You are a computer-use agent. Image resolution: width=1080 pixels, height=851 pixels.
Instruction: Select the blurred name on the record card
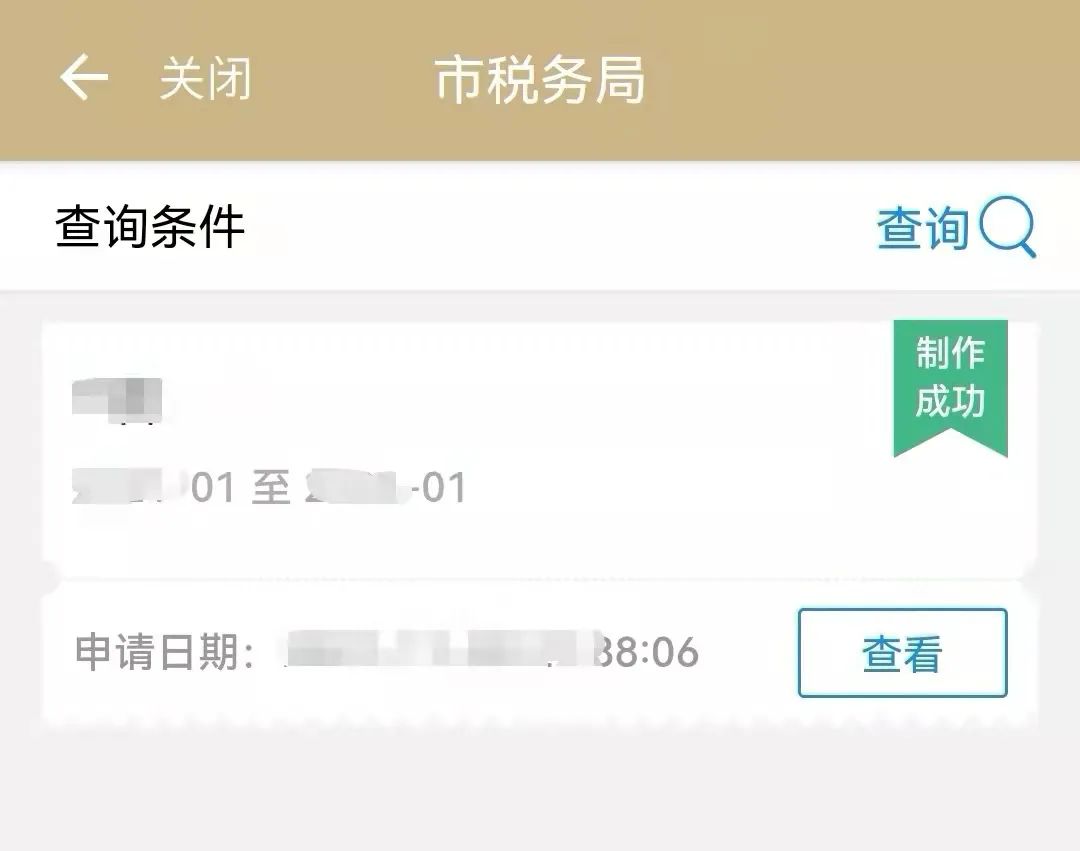pos(117,401)
